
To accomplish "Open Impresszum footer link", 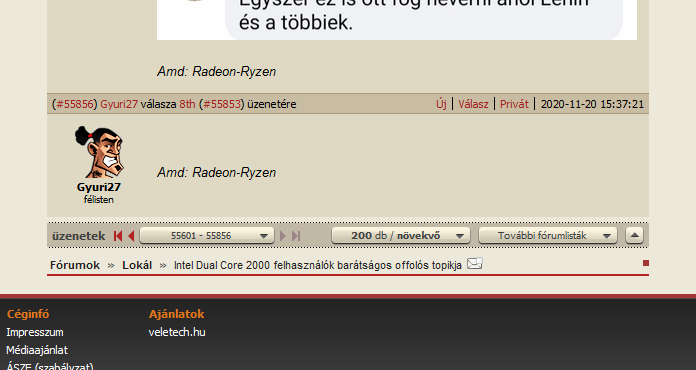I will (35, 332).
